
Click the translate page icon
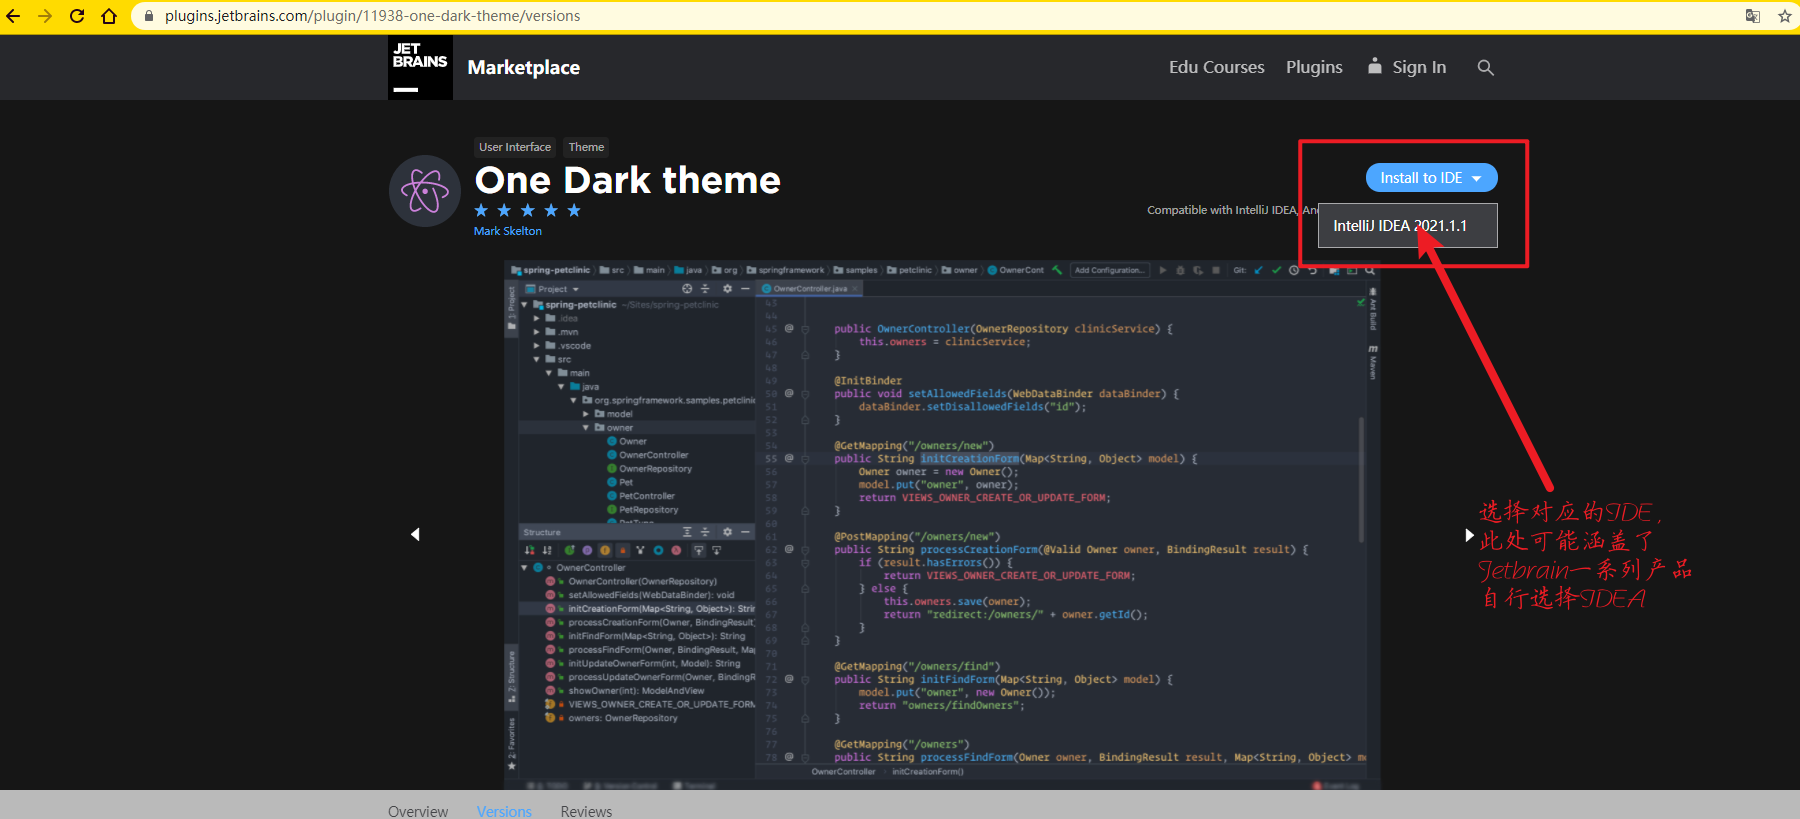click(1753, 16)
